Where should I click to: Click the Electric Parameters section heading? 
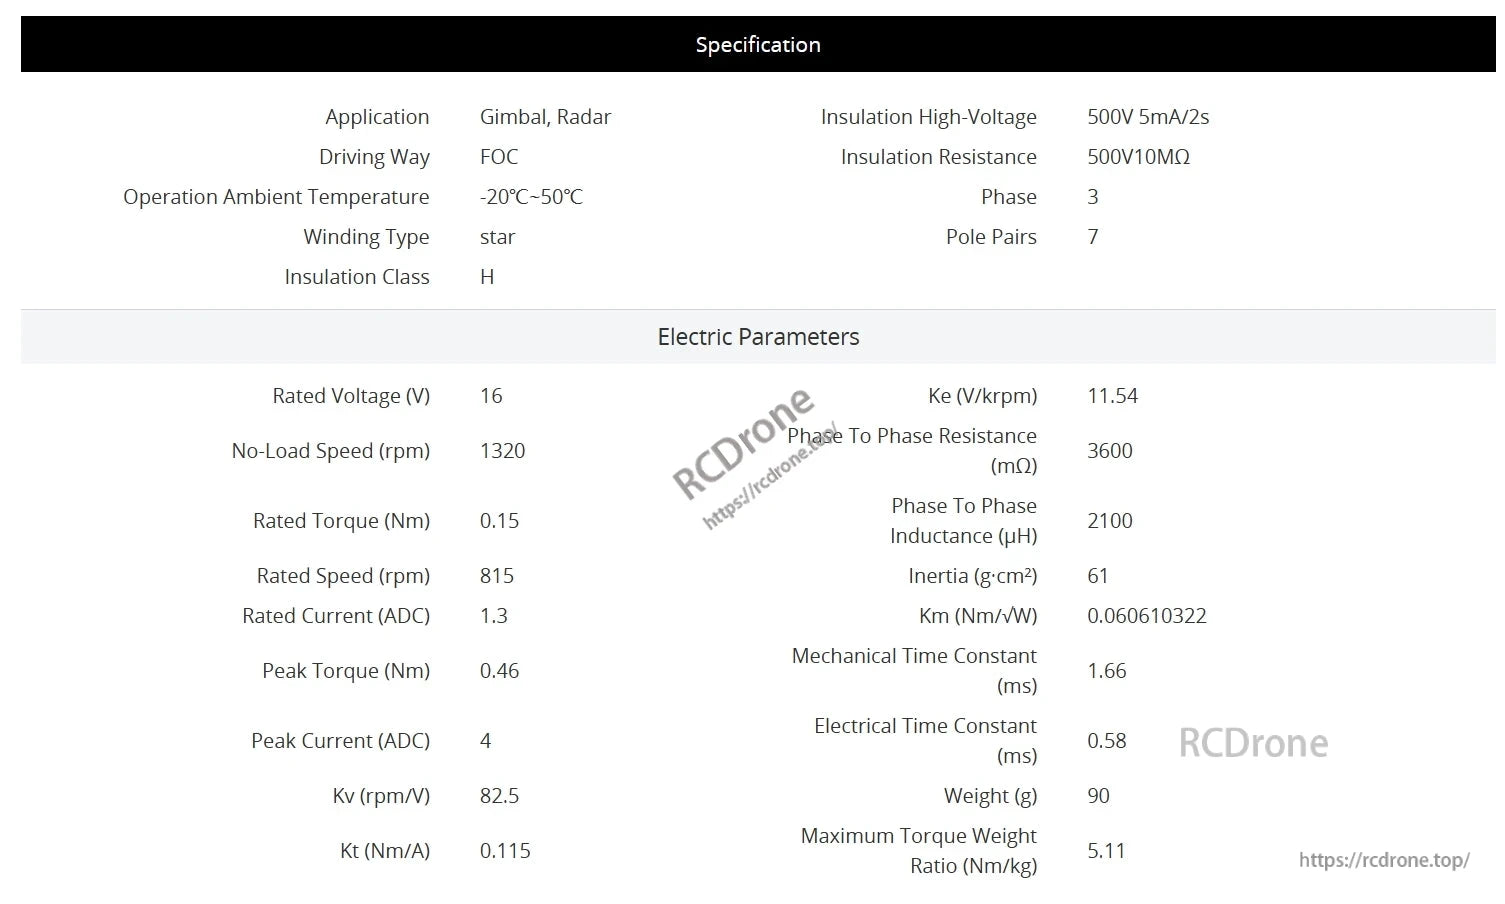coord(758,337)
